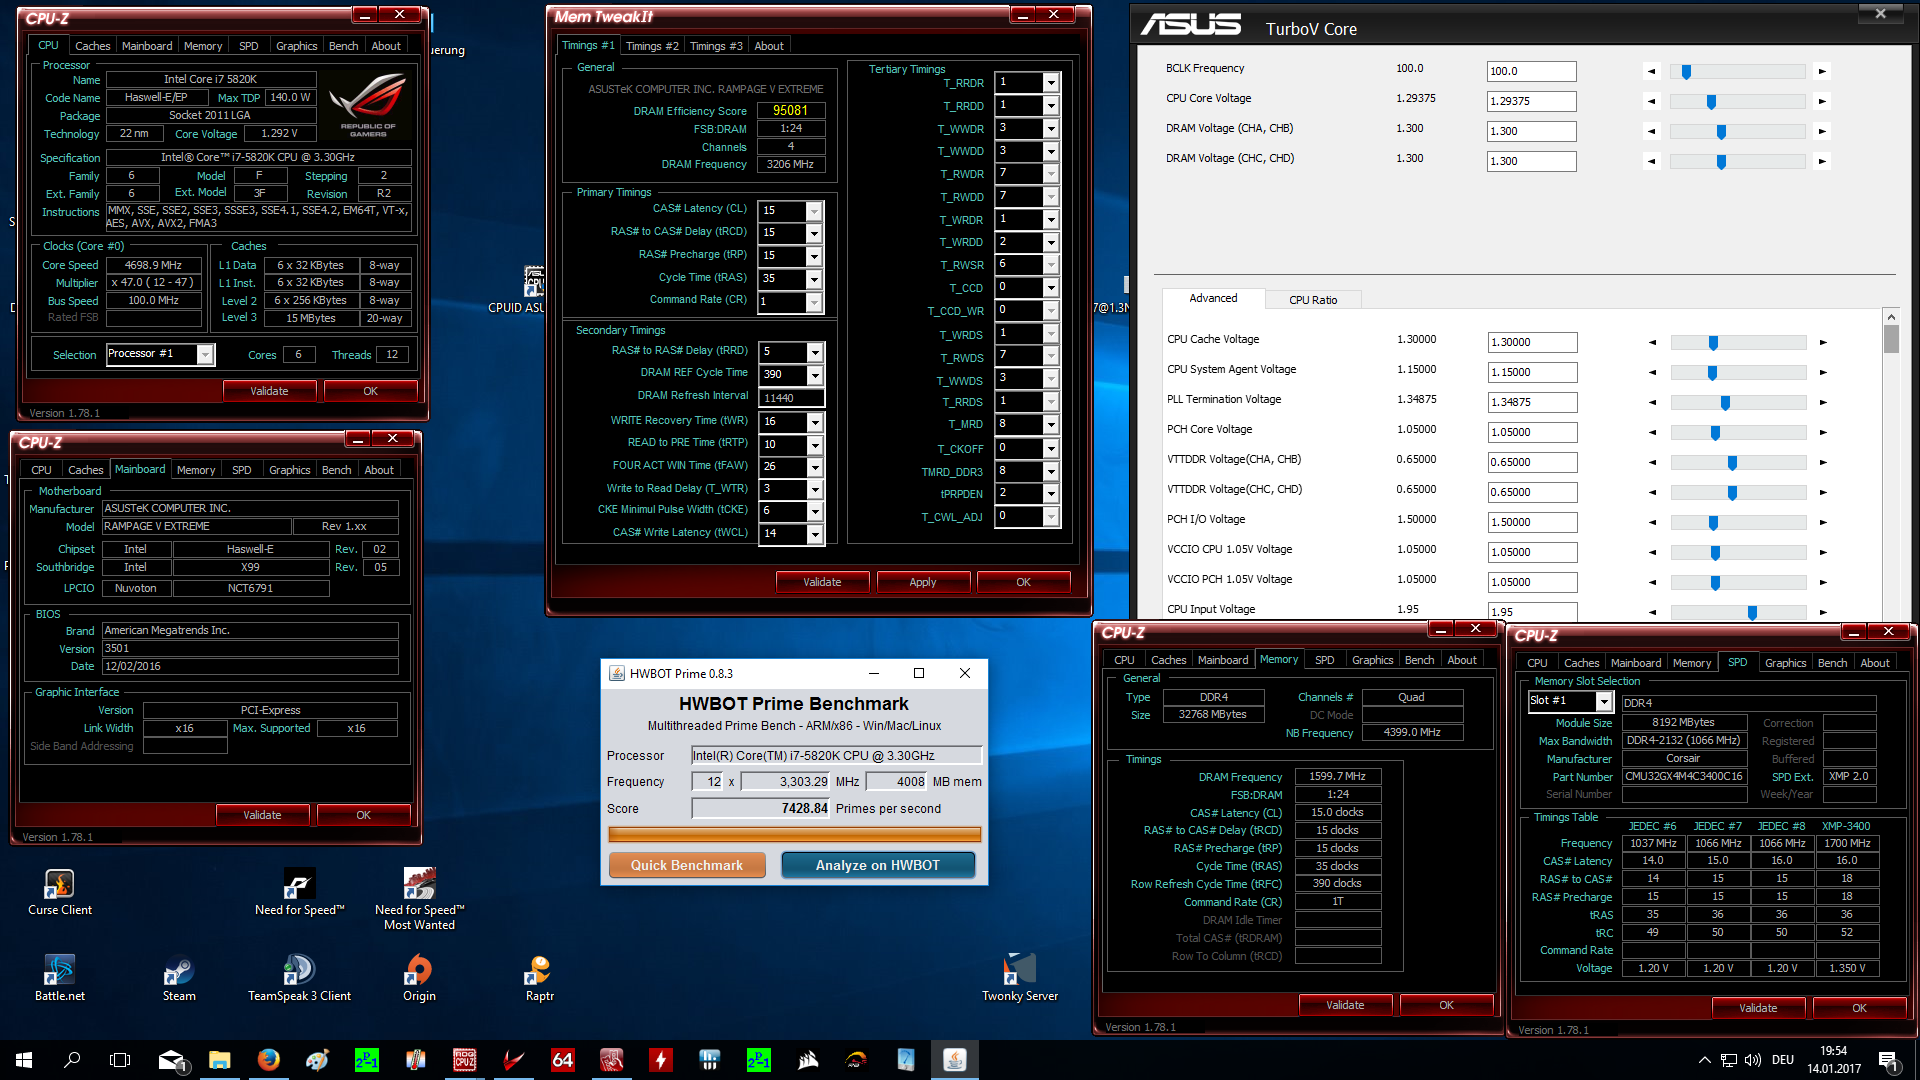This screenshot has width=1920, height=1080.
Task: Open Graphics tab in CPU-Z Mainboard window
Action: 289,470
